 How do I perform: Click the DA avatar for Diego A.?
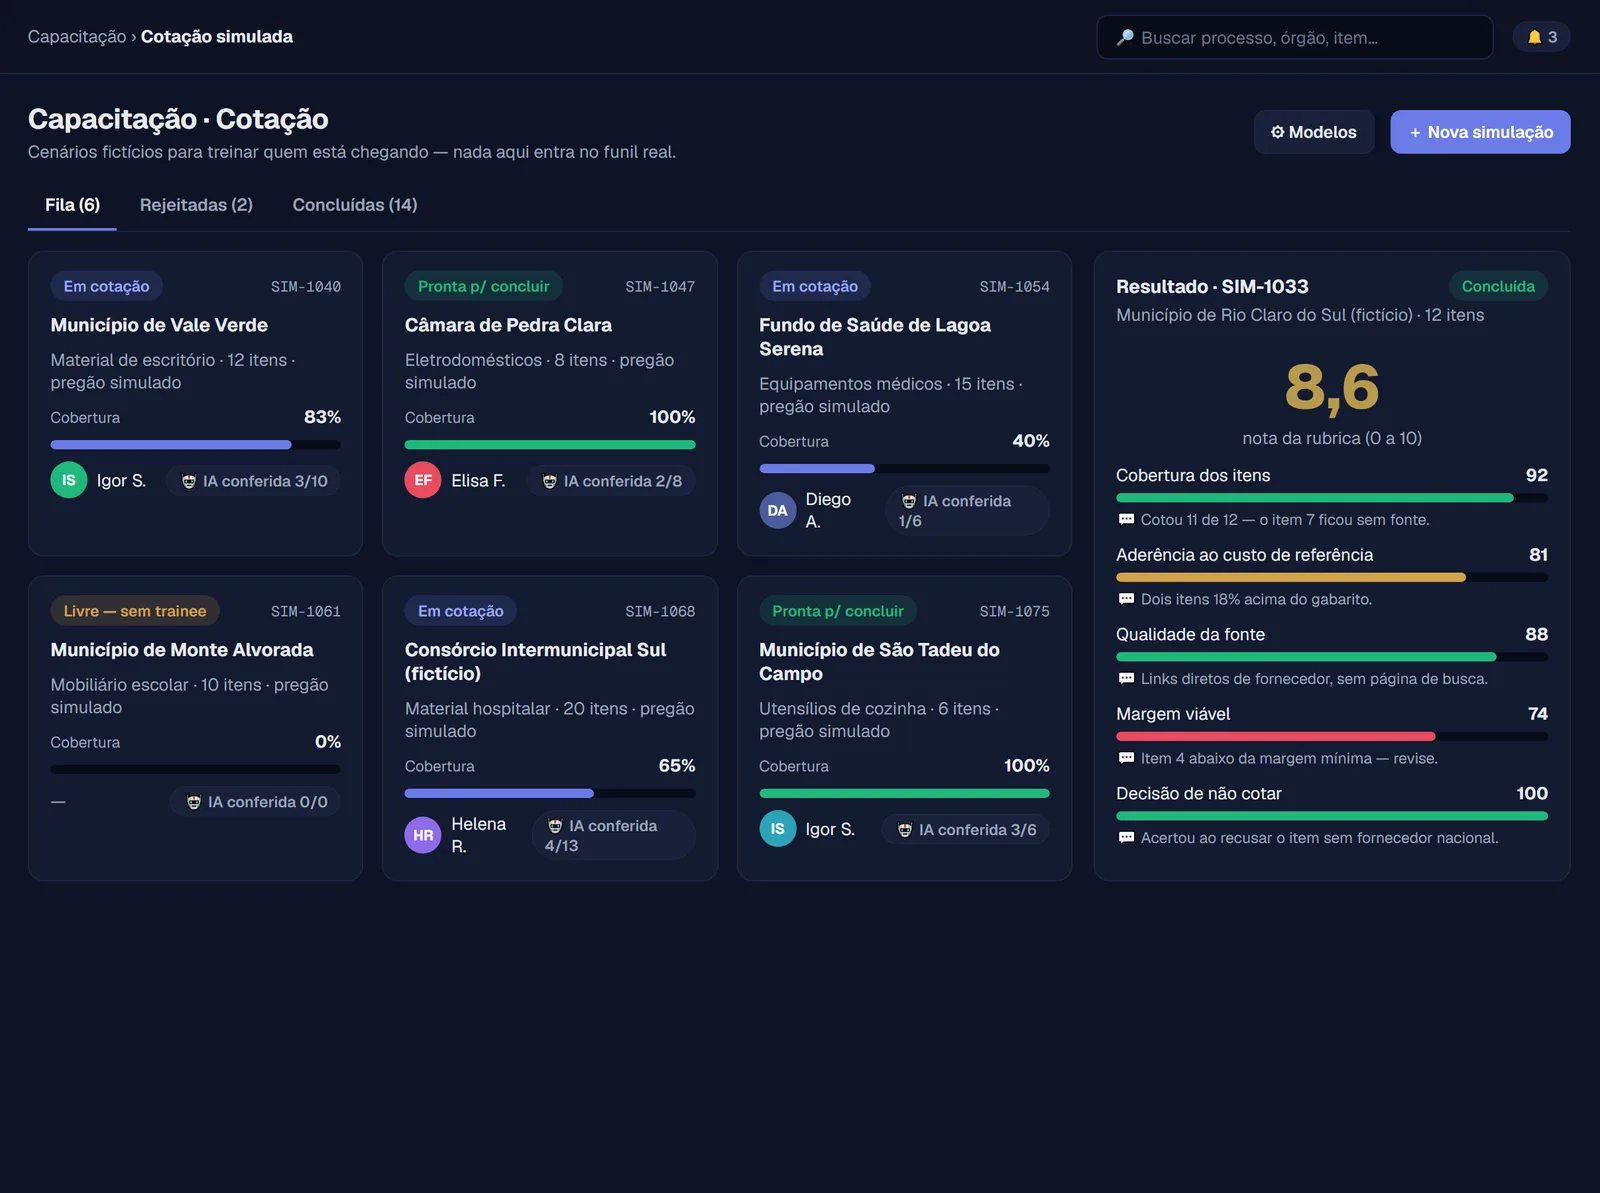coord(777,510)
